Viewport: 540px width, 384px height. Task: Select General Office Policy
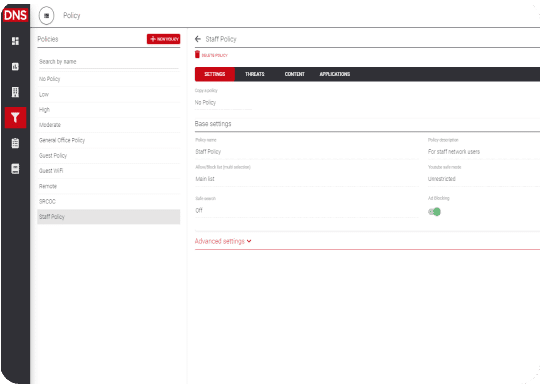(x=109, y=140)
